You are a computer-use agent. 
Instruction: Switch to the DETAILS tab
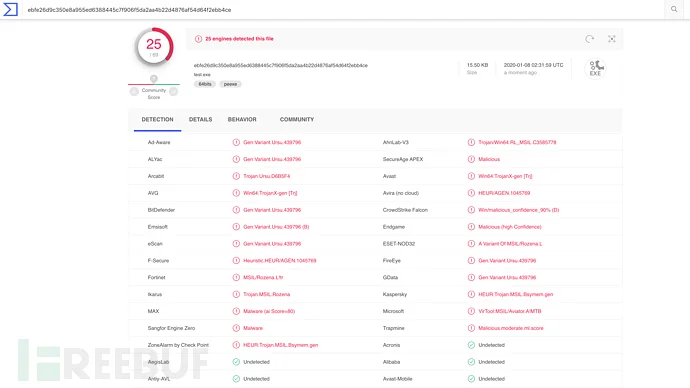[x=200, y=120]
